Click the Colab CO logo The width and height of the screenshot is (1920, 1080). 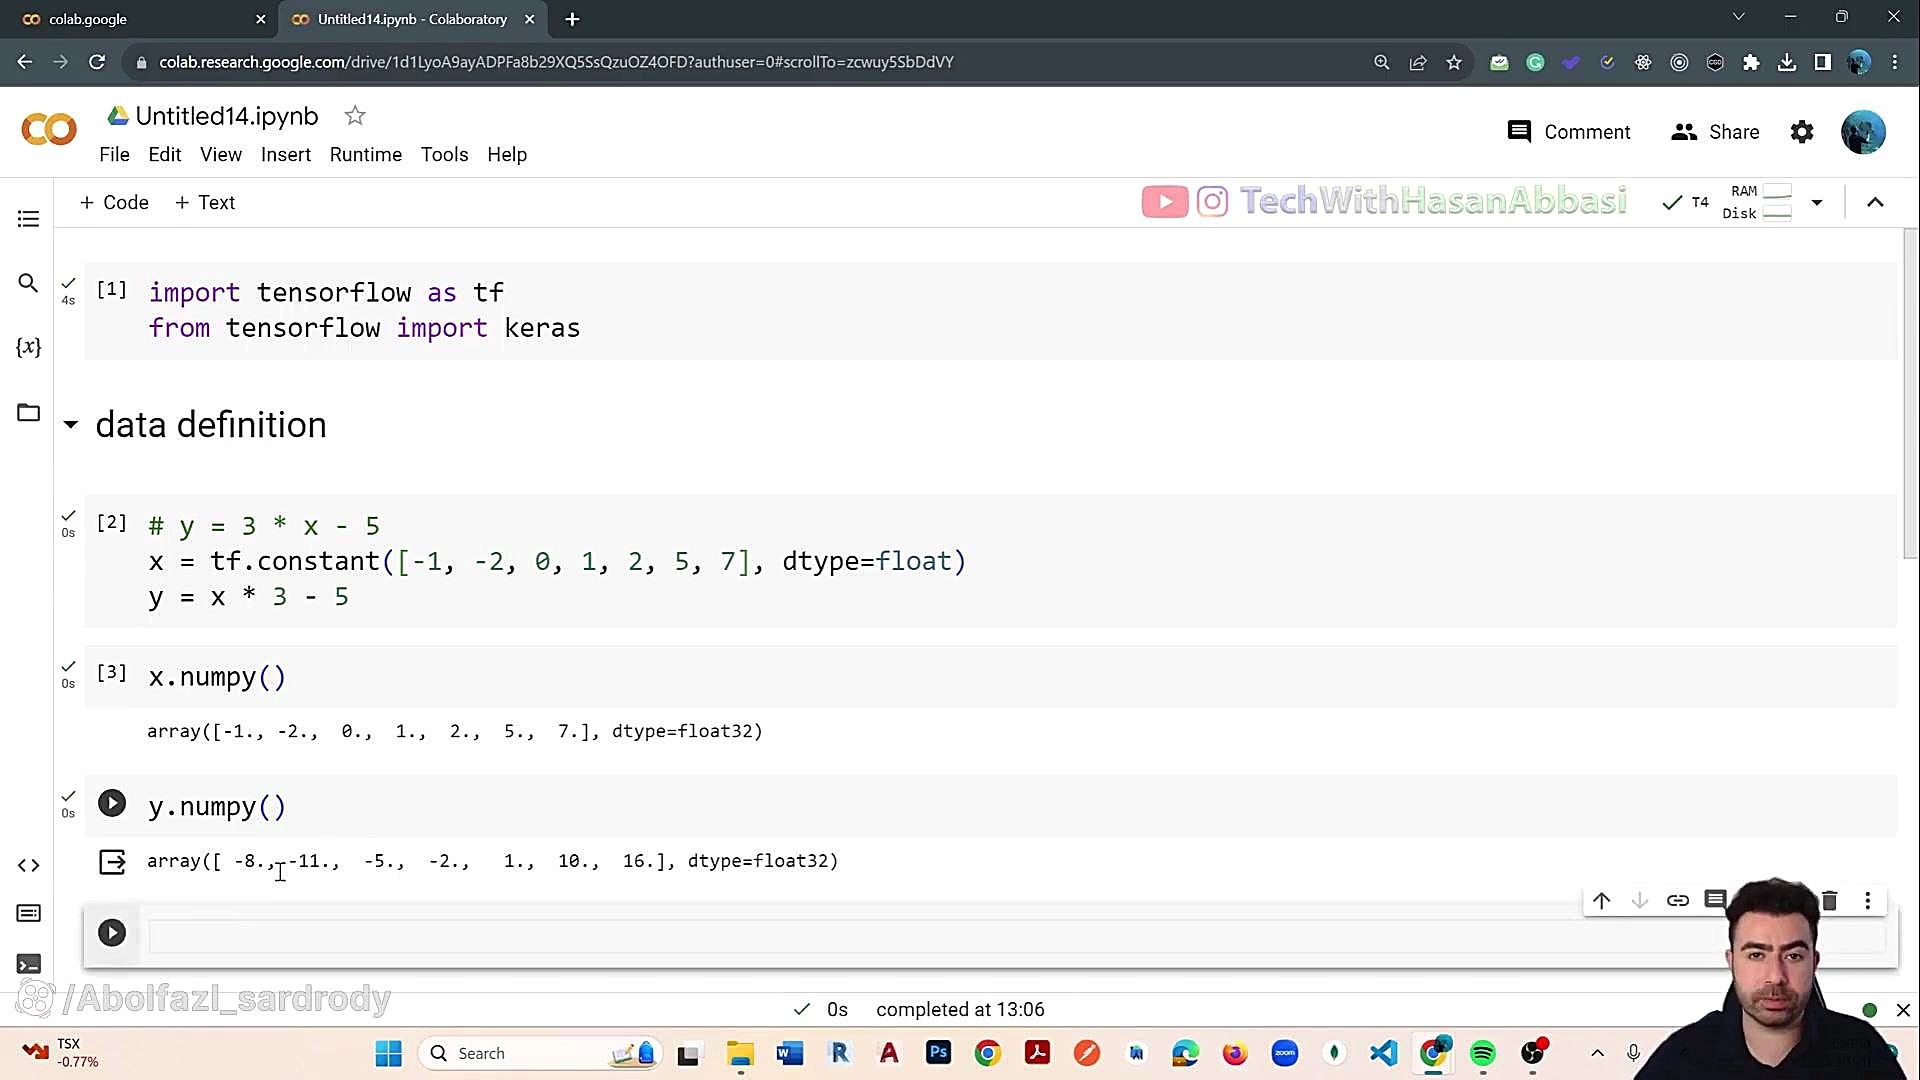[48, 130]
